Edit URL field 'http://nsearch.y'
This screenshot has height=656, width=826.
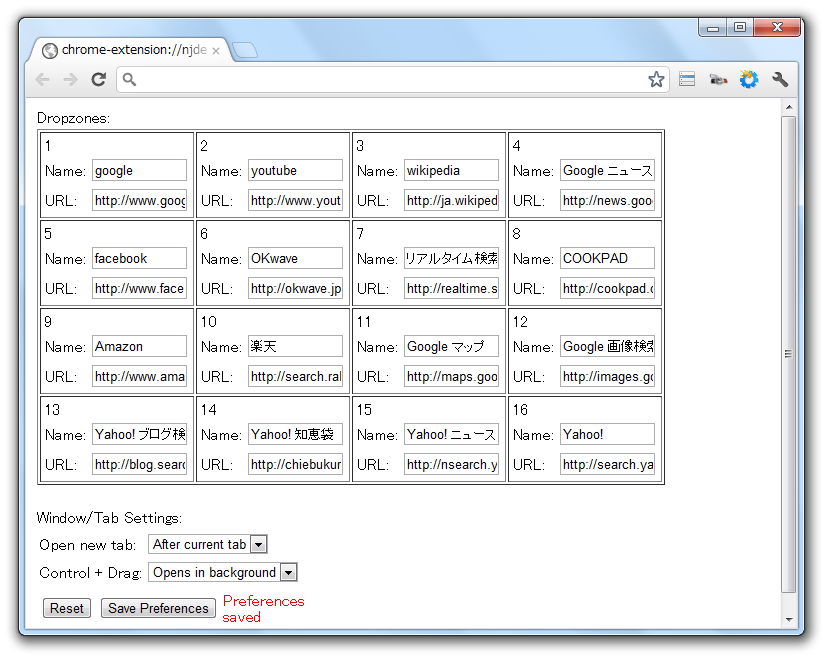[x=451, y=464]
